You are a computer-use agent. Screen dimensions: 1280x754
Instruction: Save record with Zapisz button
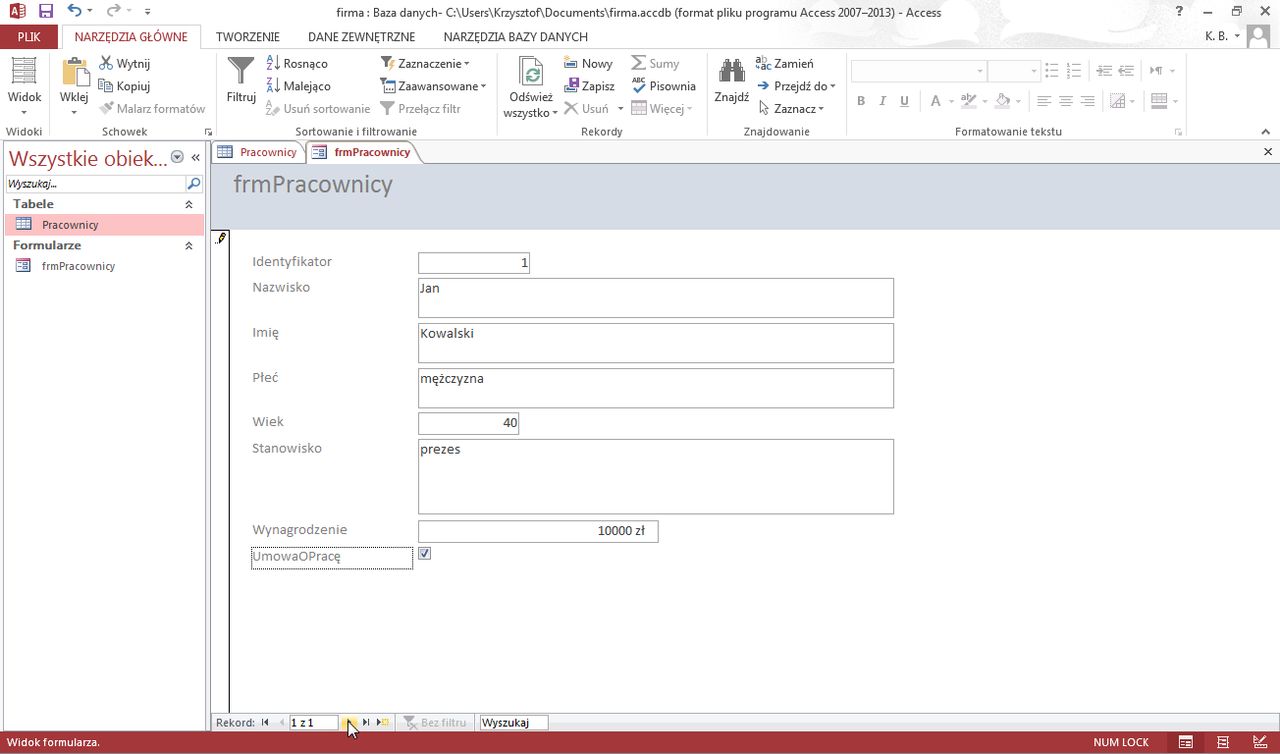[x=589, y=86]
